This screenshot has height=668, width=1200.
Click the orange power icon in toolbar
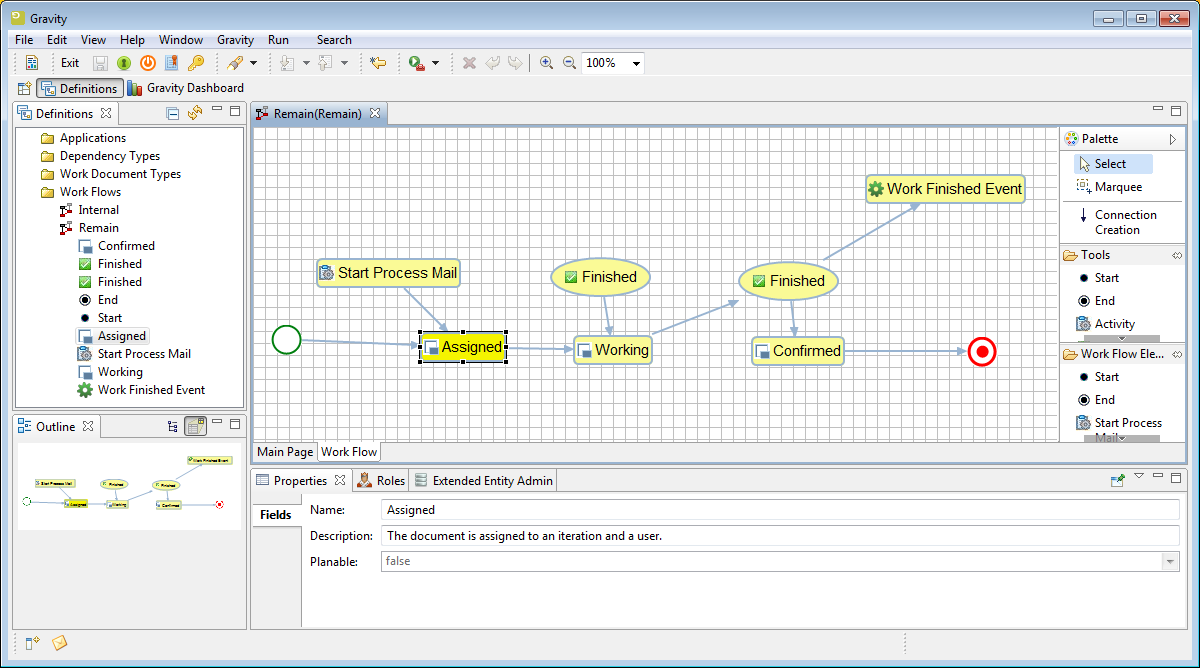point(148,63)
